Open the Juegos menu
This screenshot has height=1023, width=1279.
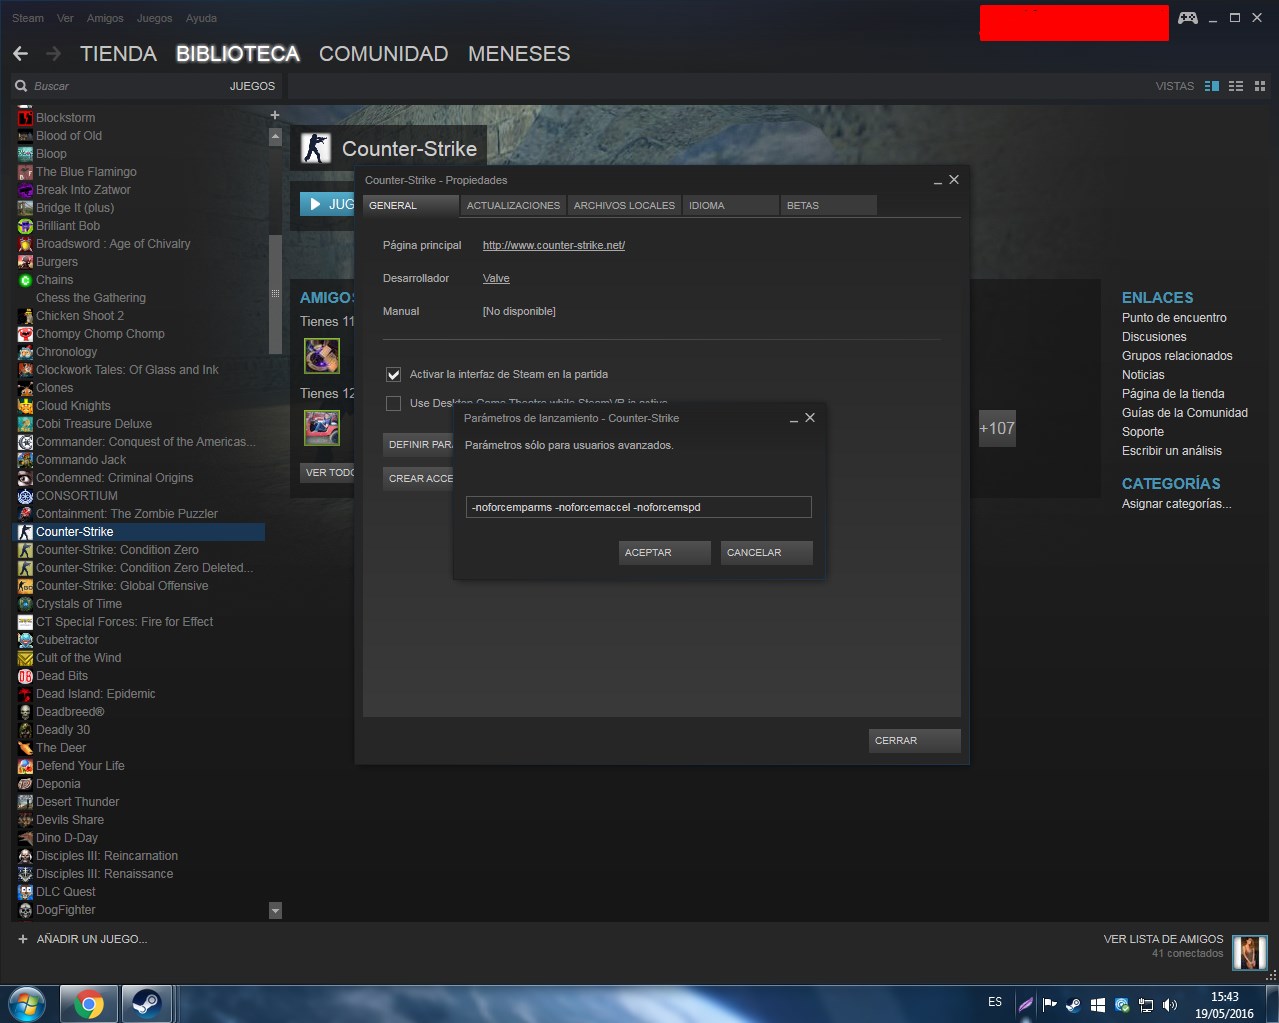point(154,18)
